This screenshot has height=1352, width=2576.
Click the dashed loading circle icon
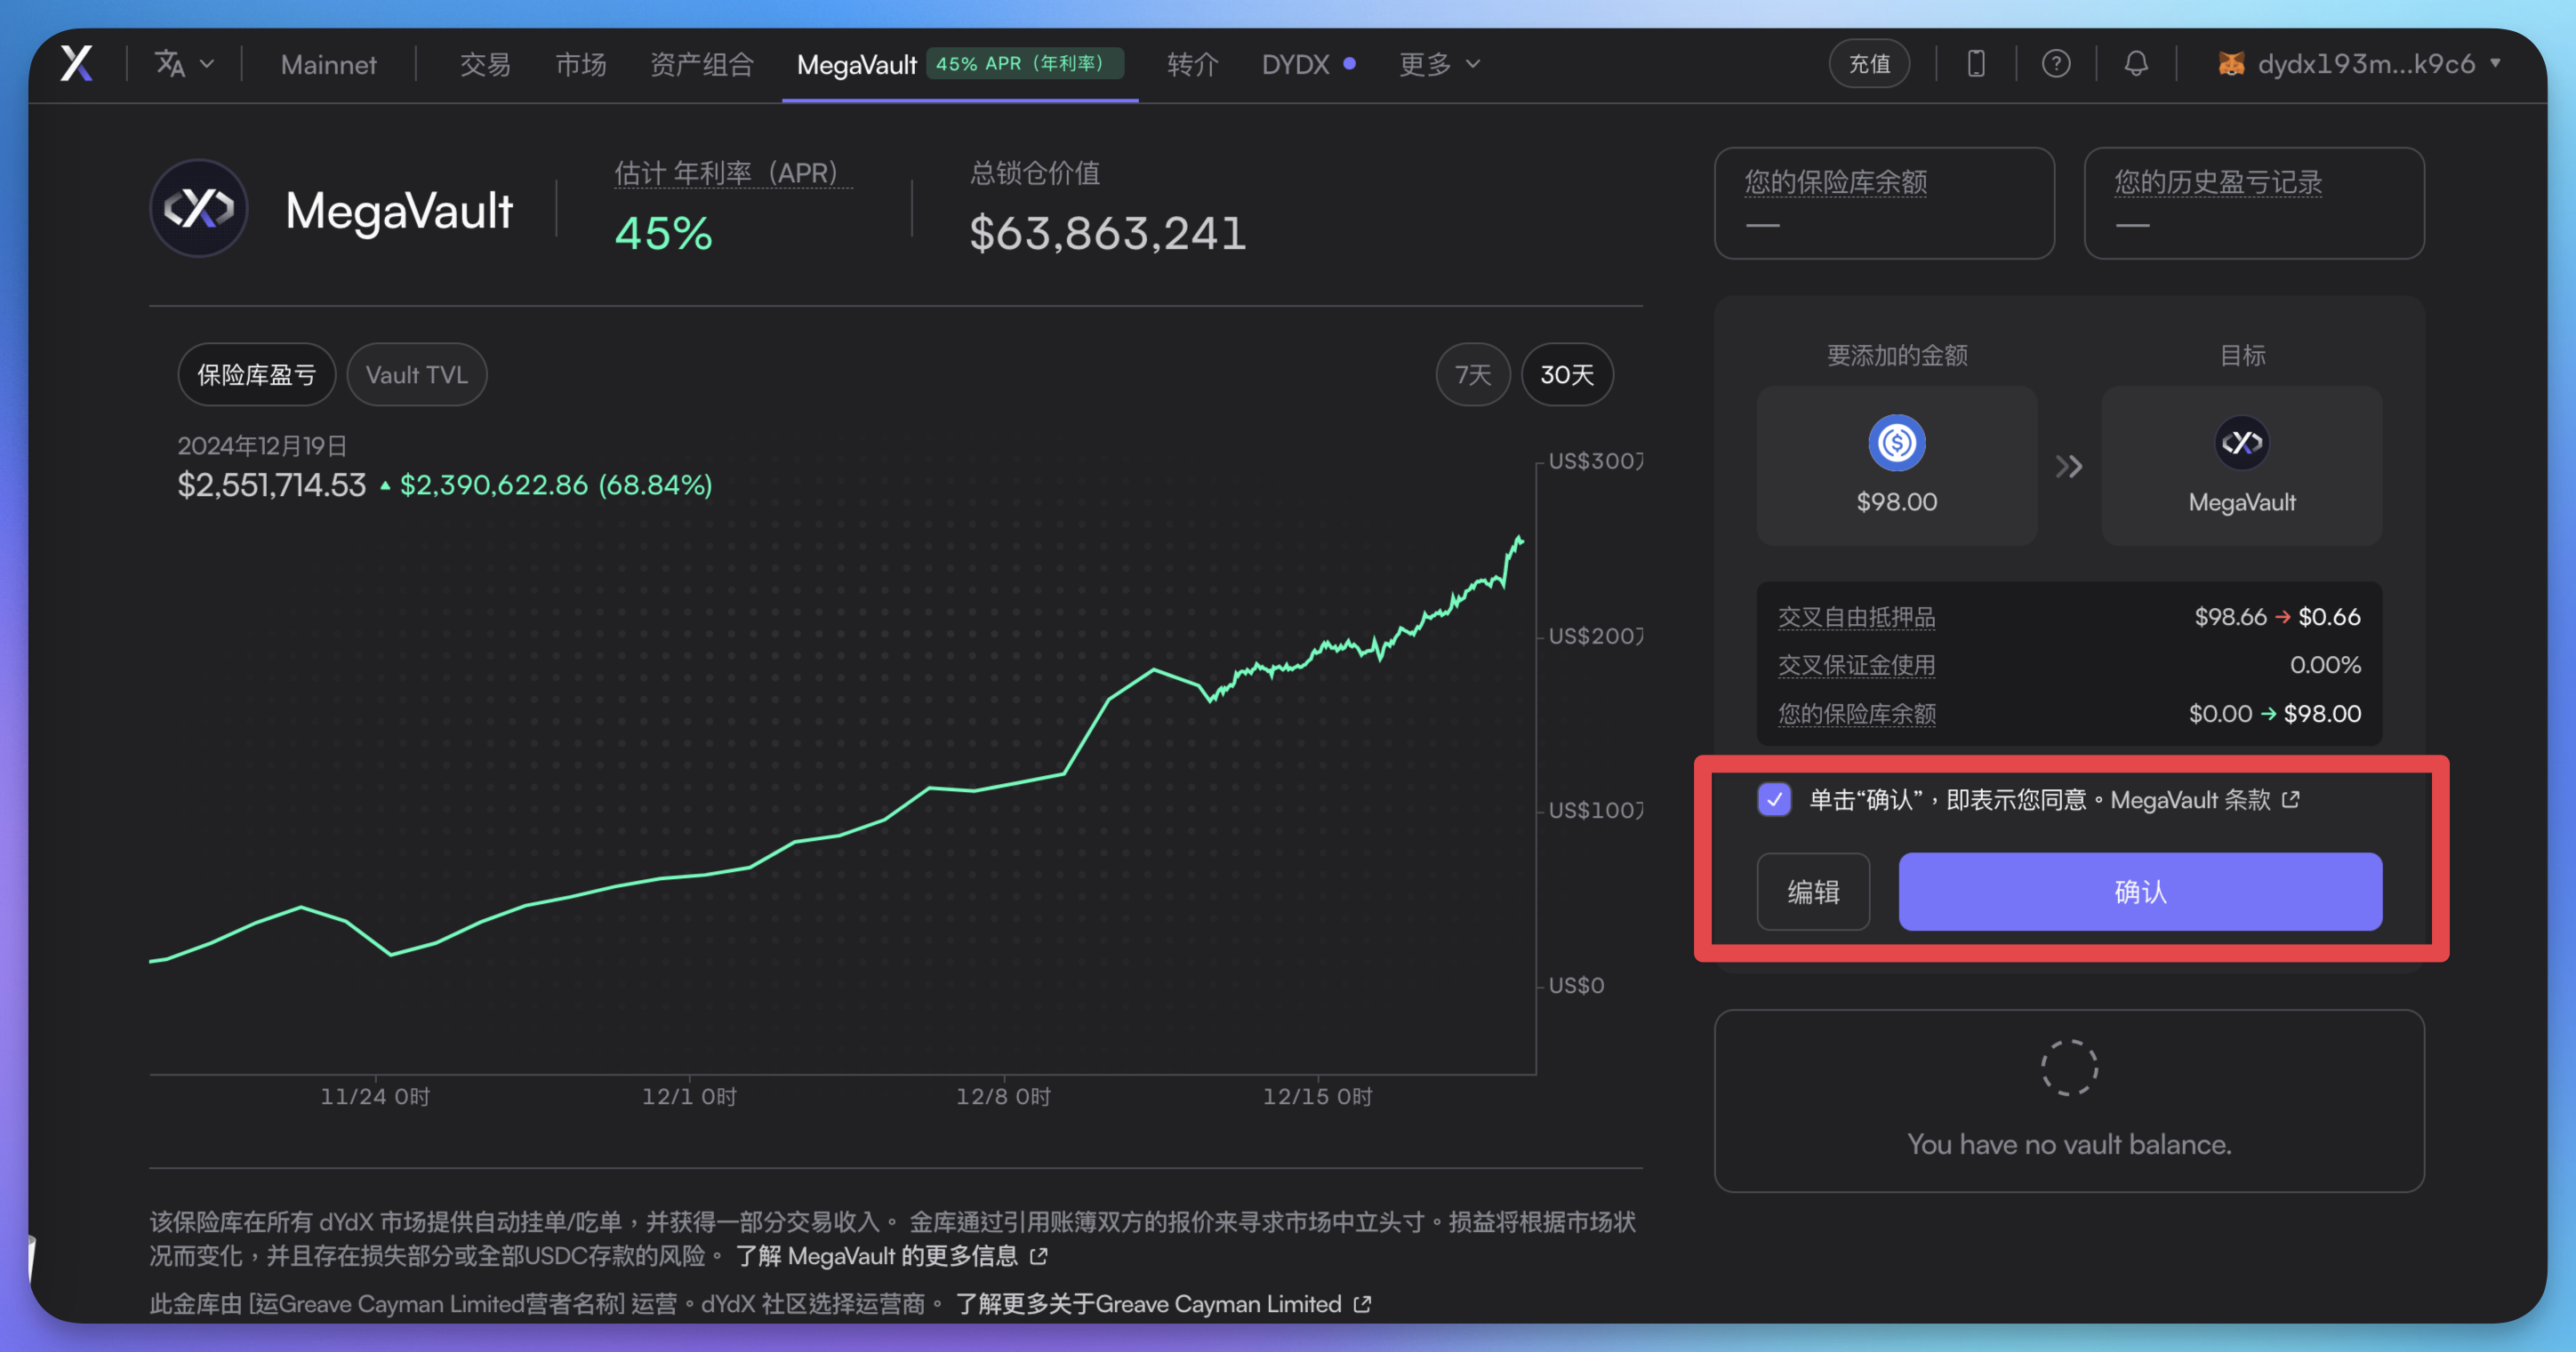[2069, 1068]
